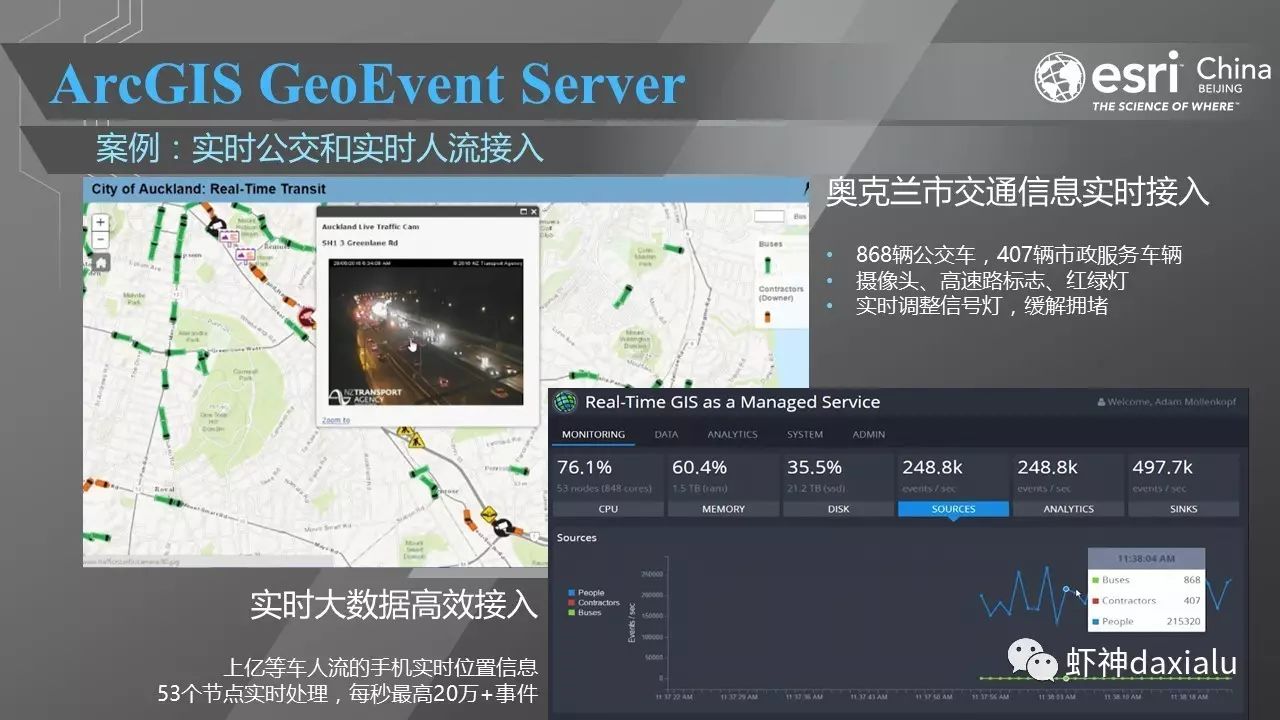Maximize the Auckland Live Traffic Cam popup
Image resolution: width=1280 pixels, height=720 pixels.
point(523,212)
